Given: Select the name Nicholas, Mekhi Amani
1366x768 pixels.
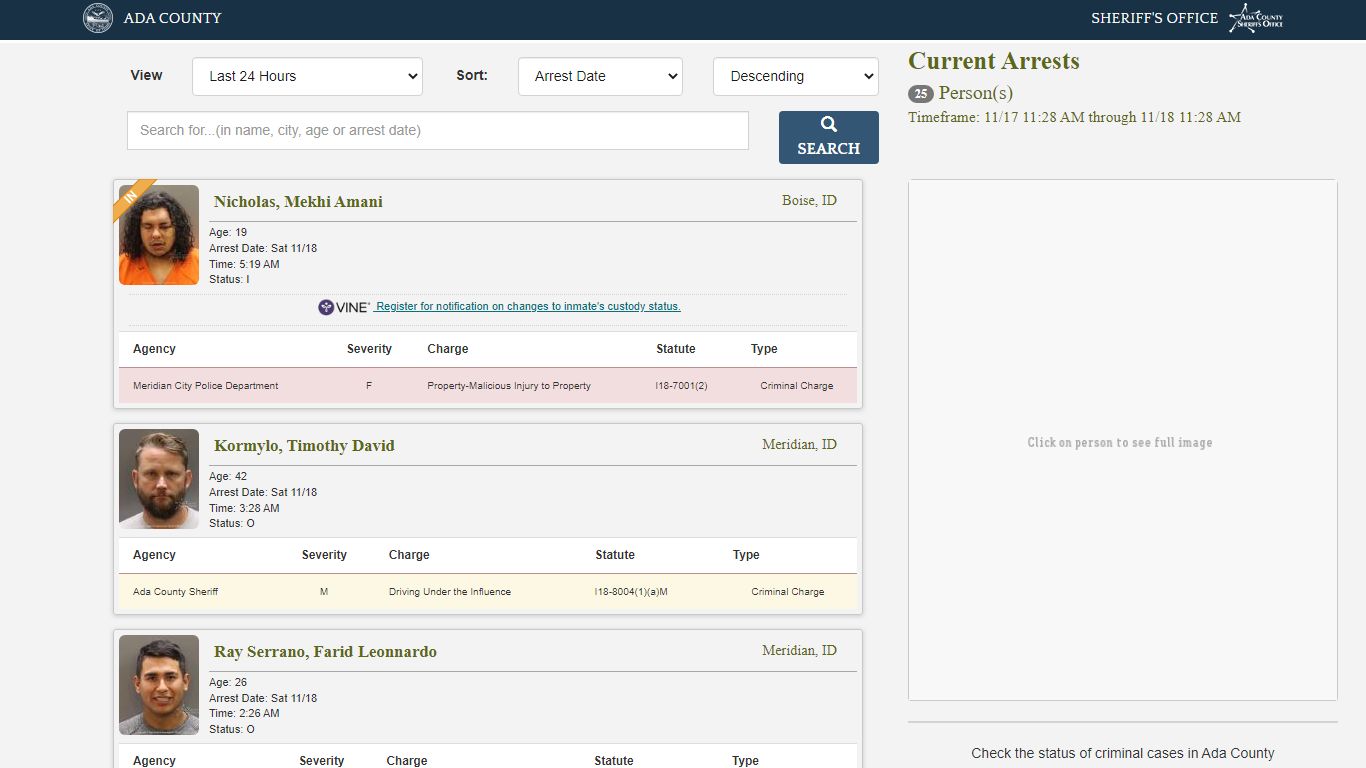Looking at the screenshot, I should pyautogui.click(x=298, y=202).
